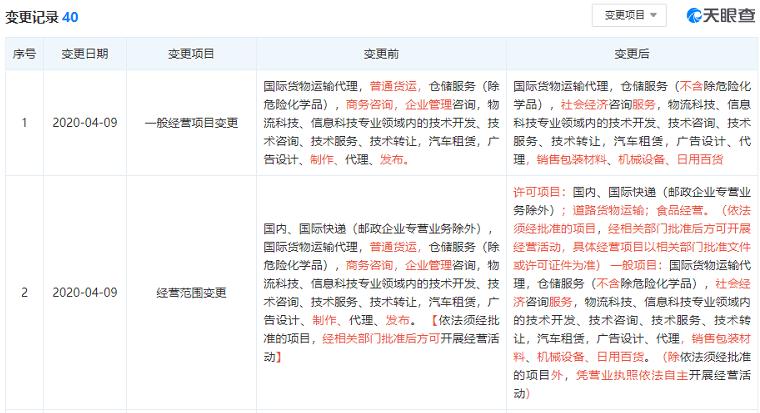Screen dimensions: 760x413
Task: Click the 变更日期 column header
Action: tap(85, 54)
